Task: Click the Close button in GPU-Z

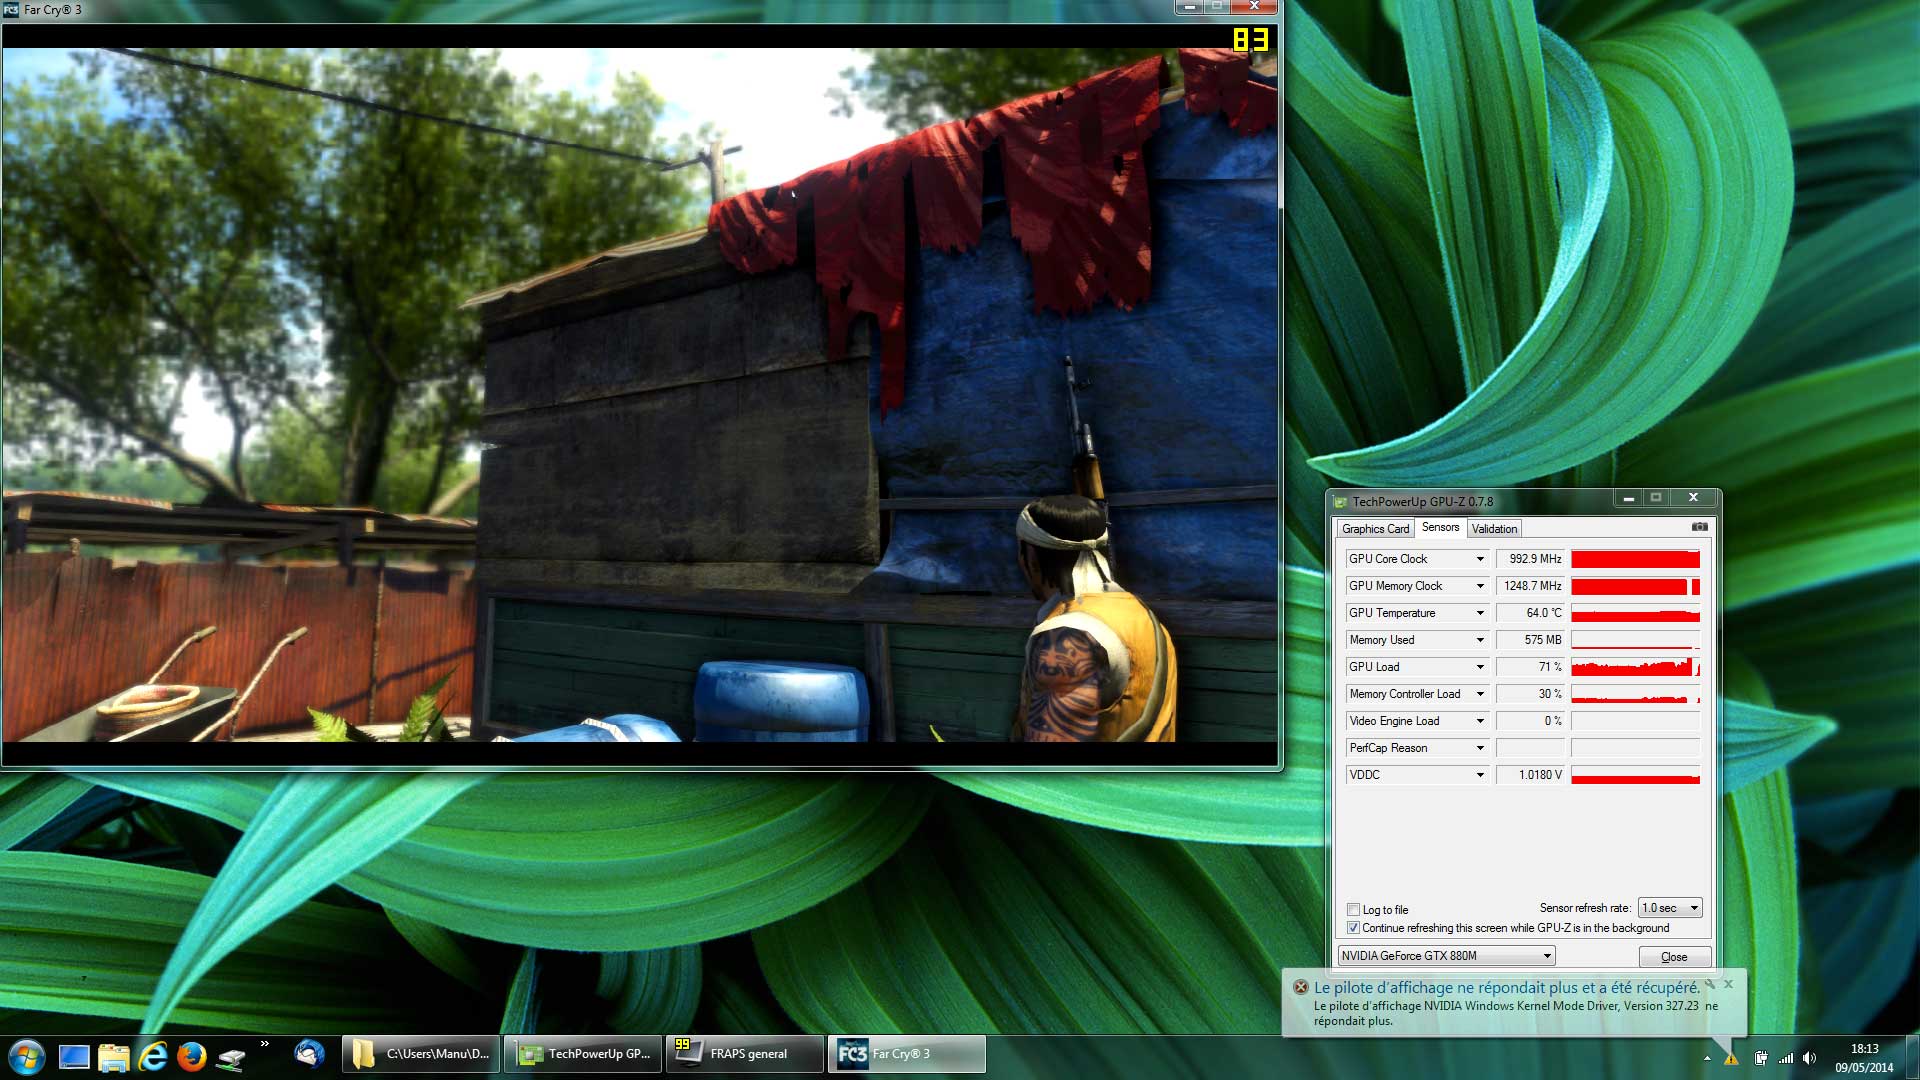Action: (1674, 957)
